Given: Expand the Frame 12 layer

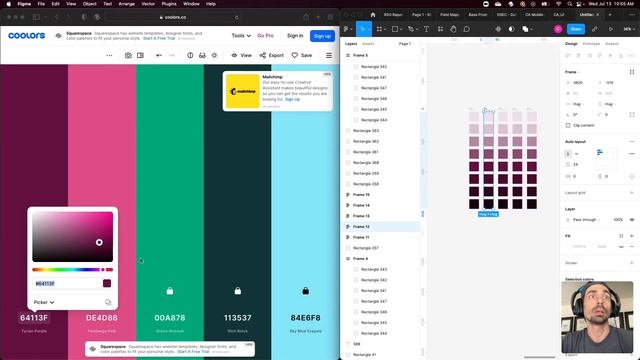Looking at the screenshot, I should tap(348, 227).
